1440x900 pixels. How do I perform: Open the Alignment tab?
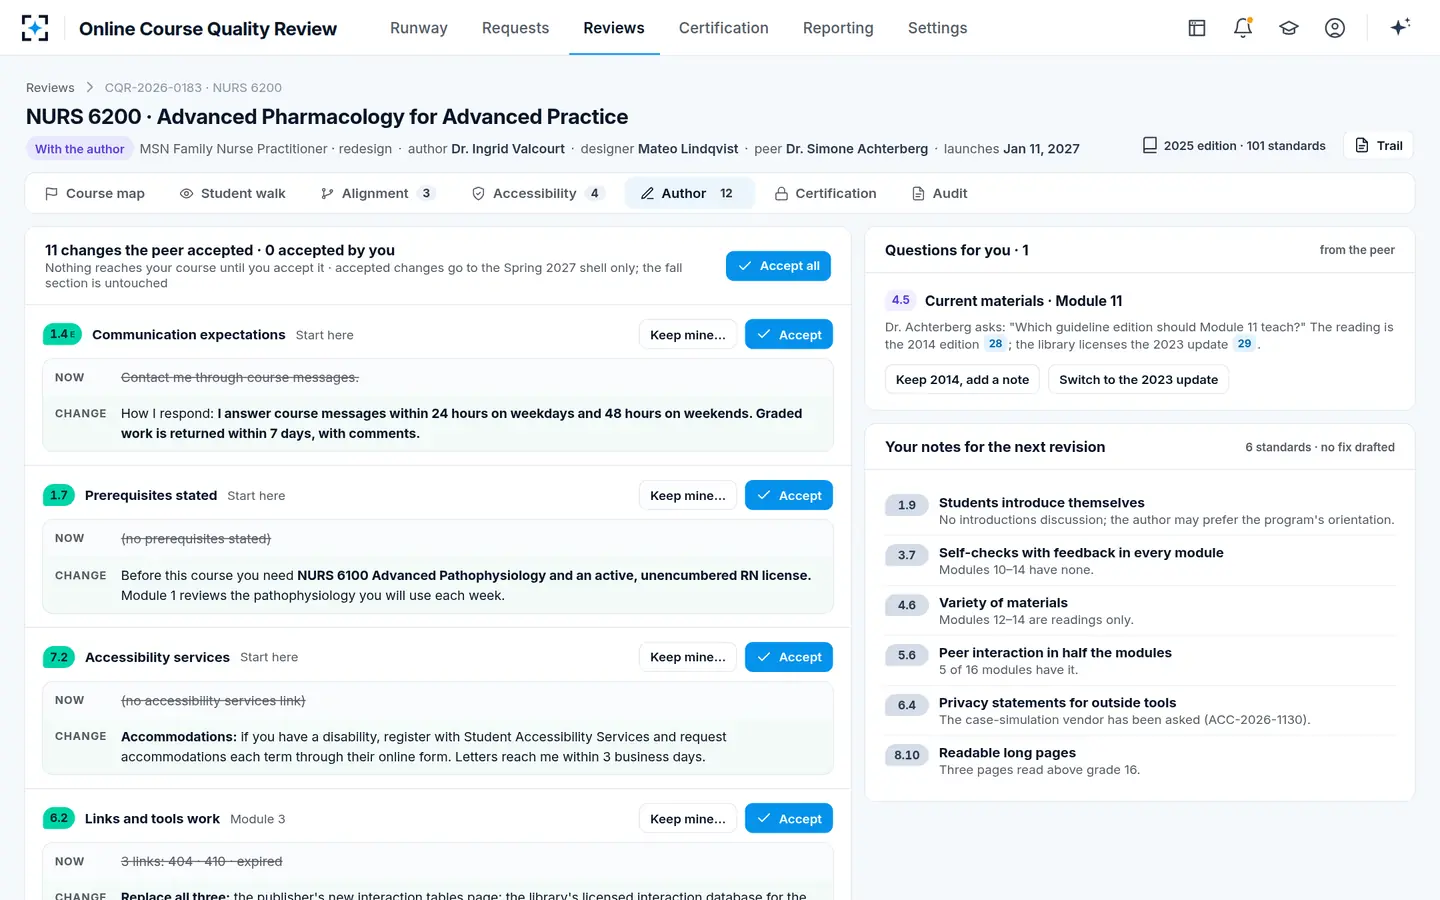click(377, 193)
